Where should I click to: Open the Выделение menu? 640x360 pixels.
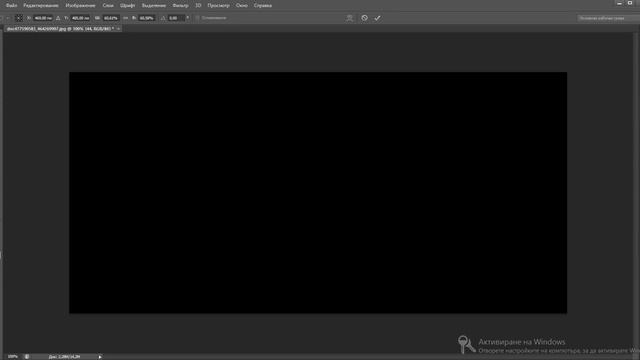coord(154,6)
